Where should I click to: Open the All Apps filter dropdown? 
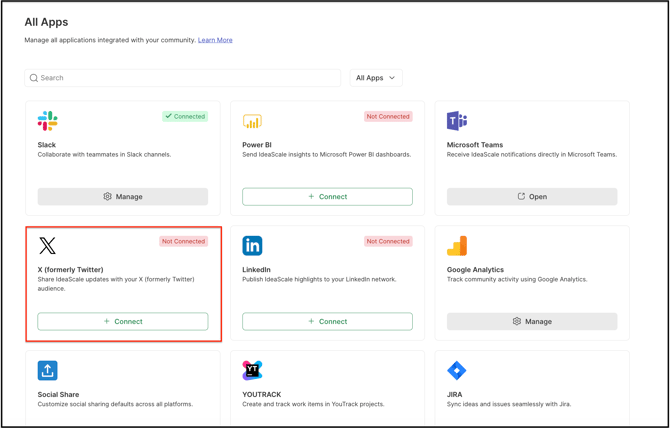[376, 78]
